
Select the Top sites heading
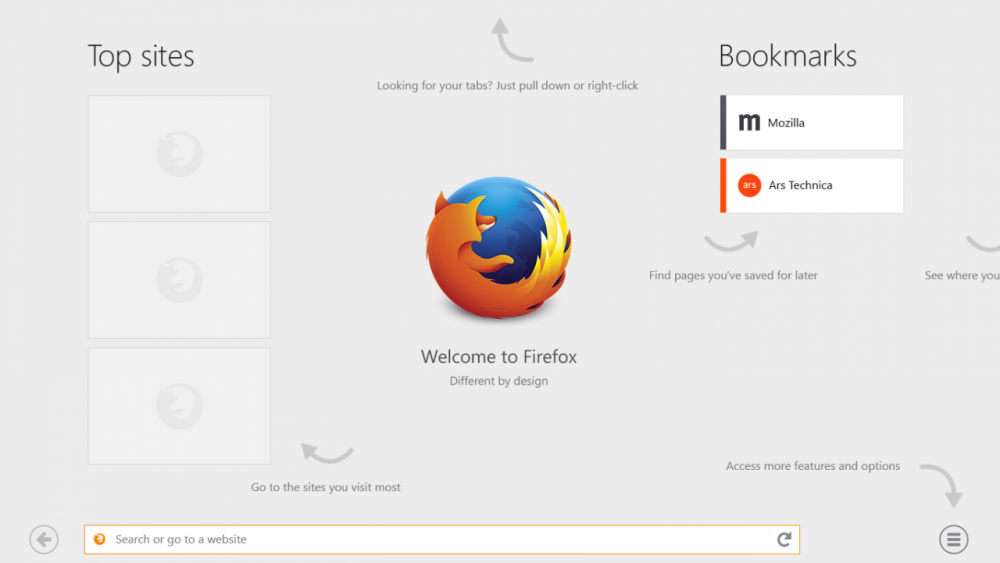click(x=141, y=56)
